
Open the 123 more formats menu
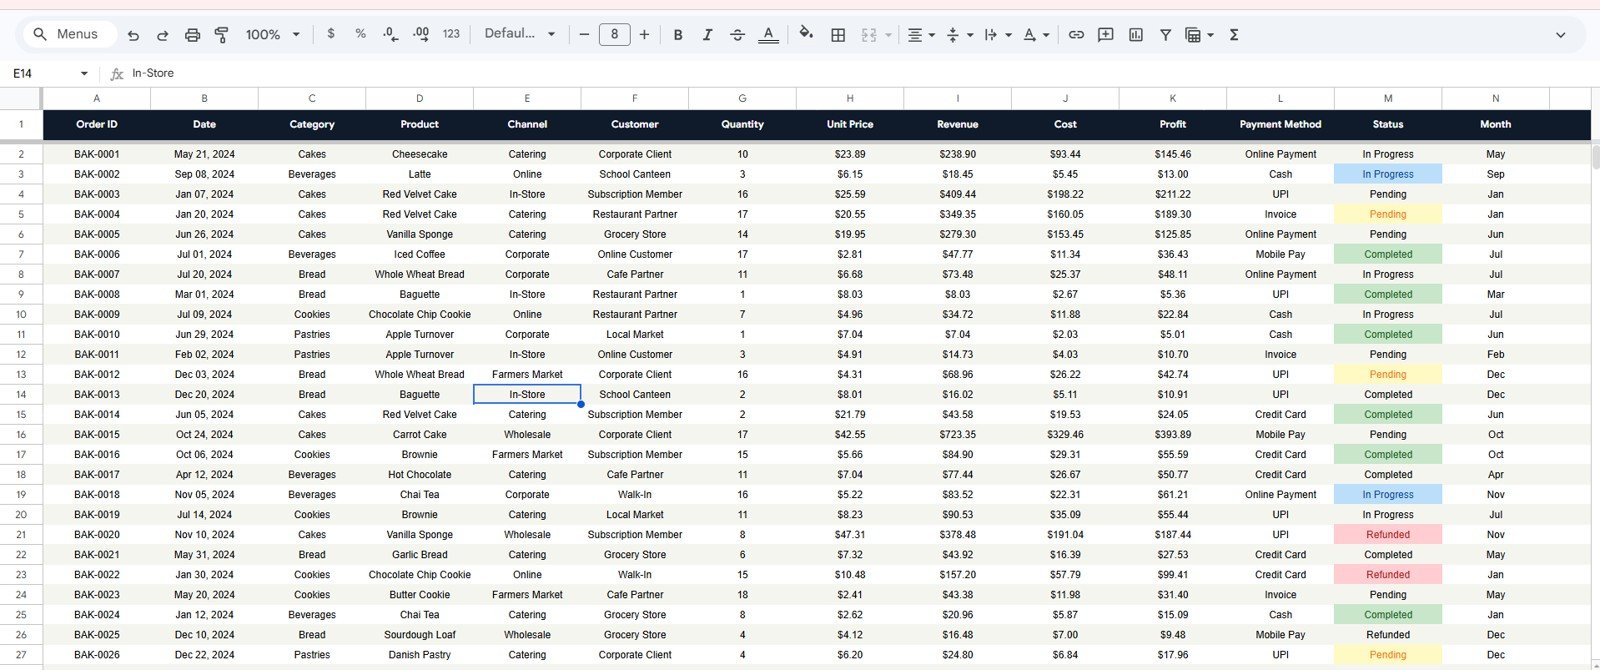(x=451, y=34)
